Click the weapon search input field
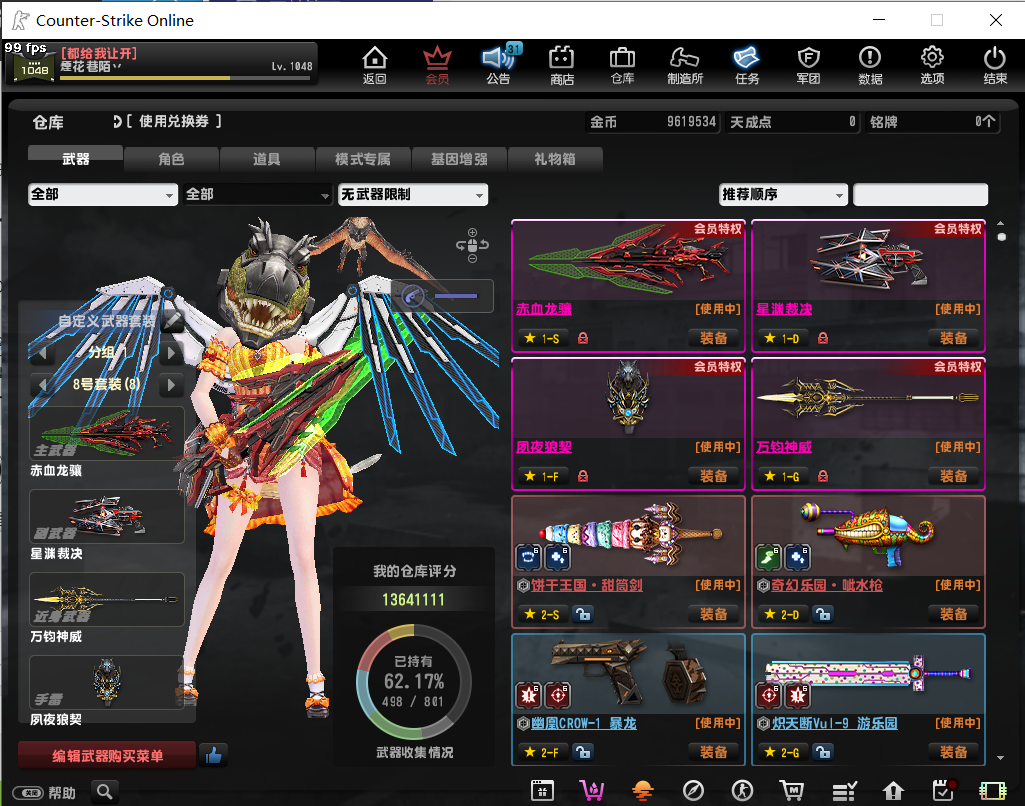1025x806 pixels. click(x=920, y=195)
